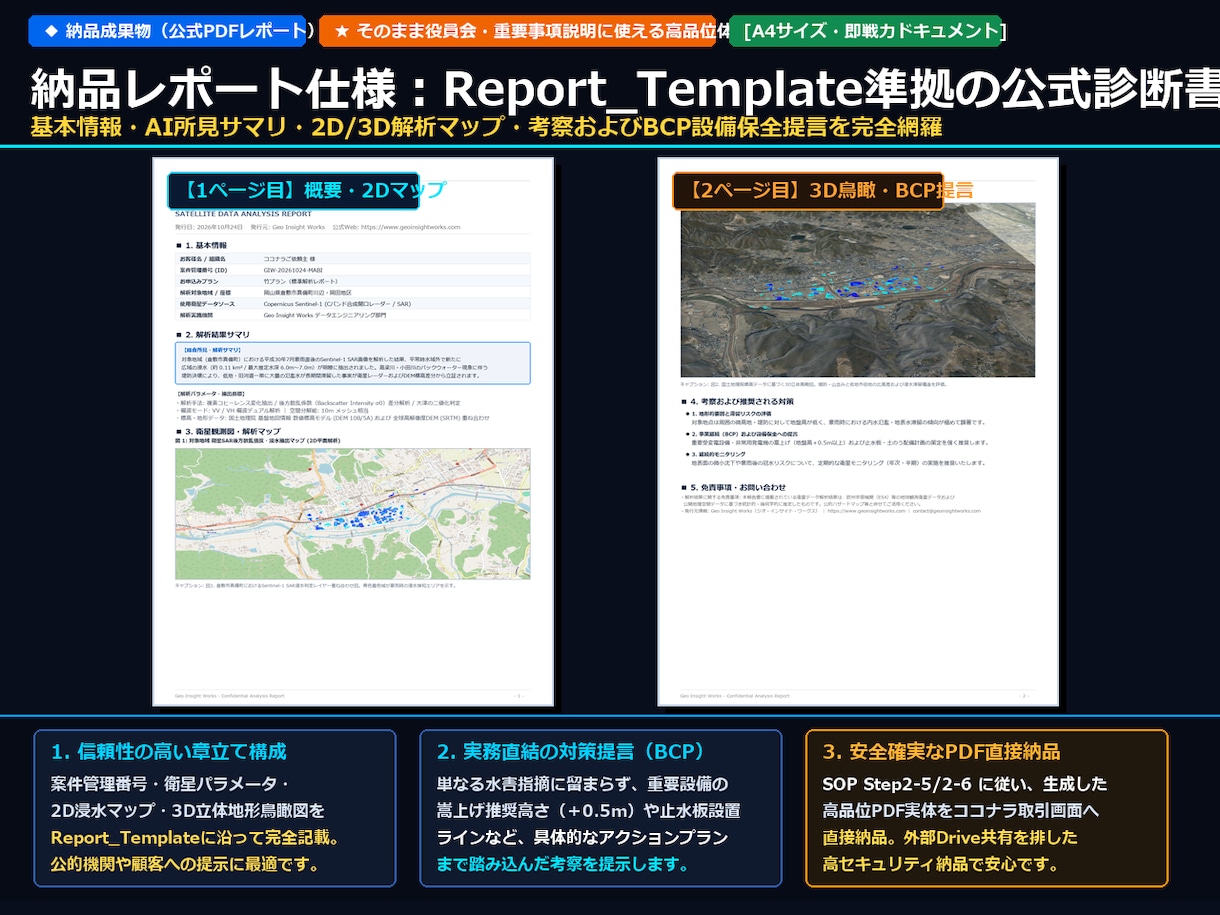1220x915 pixels.
Task: Click the page 2 Confidential Analysis Report footer
Action: [735, 695]
